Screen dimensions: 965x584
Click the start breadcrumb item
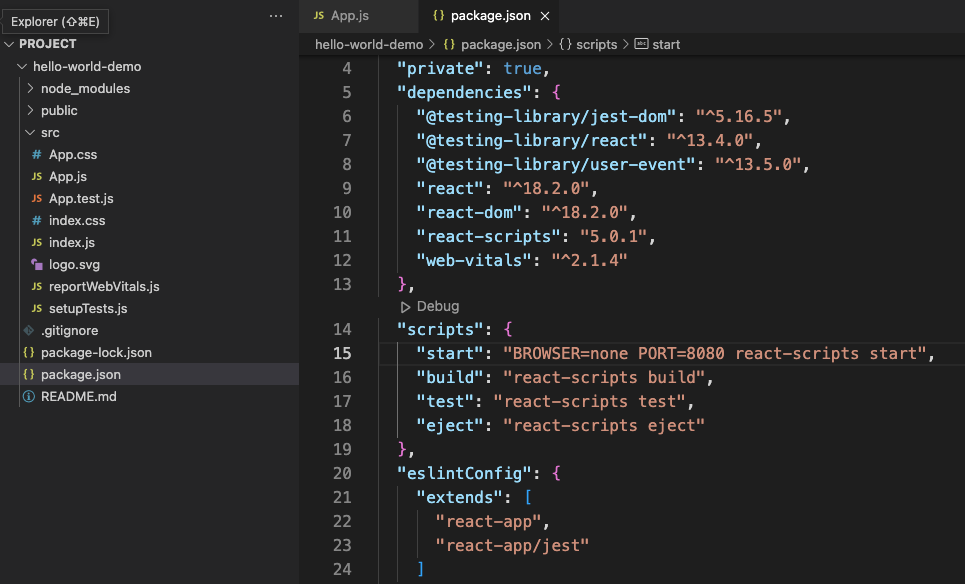click(667, 44)
